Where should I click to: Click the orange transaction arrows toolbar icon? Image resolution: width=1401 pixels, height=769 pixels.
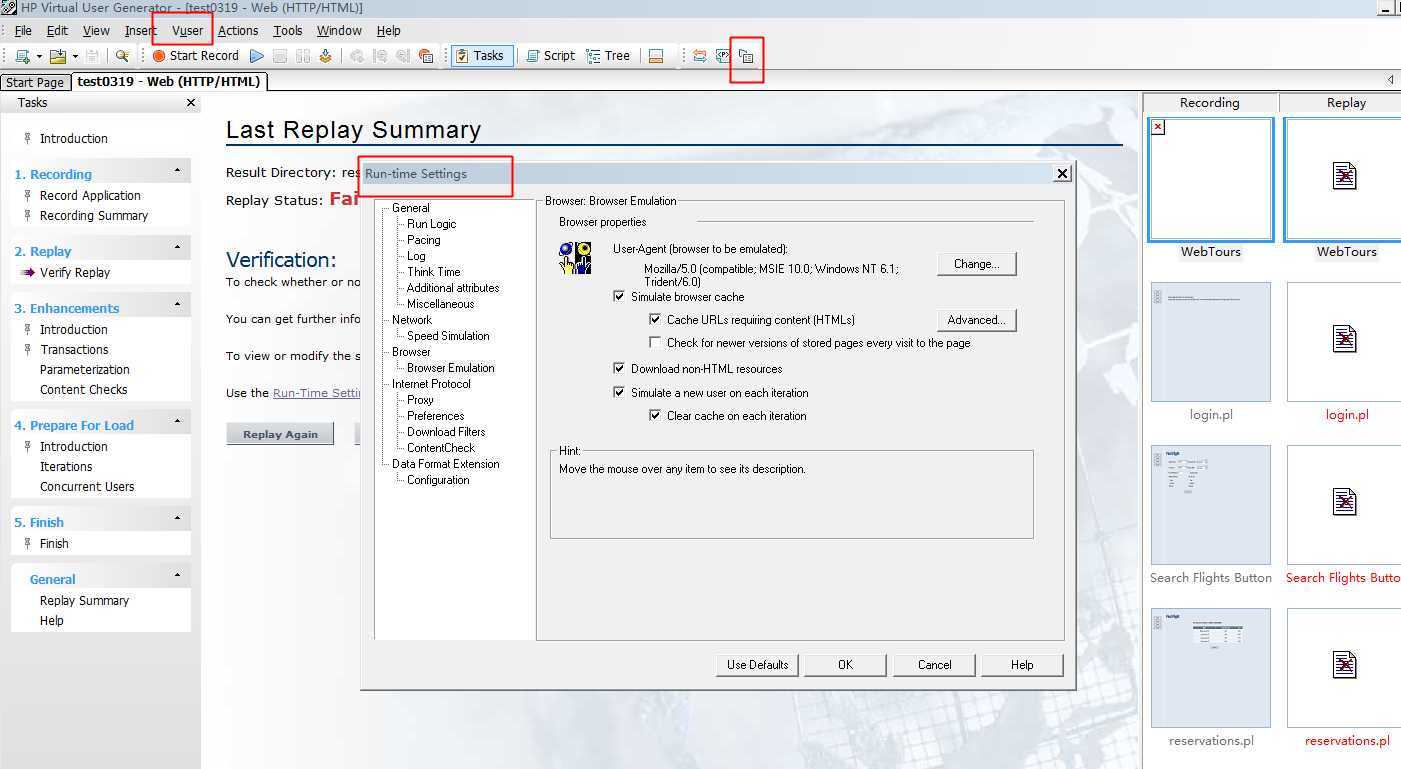click(700, 56)
